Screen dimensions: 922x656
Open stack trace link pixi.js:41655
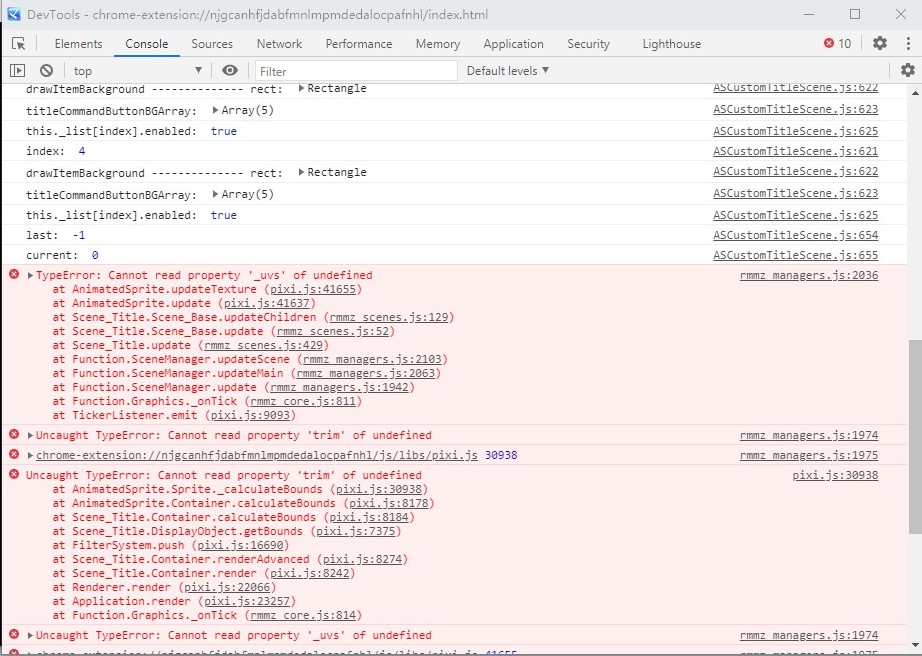313,289
